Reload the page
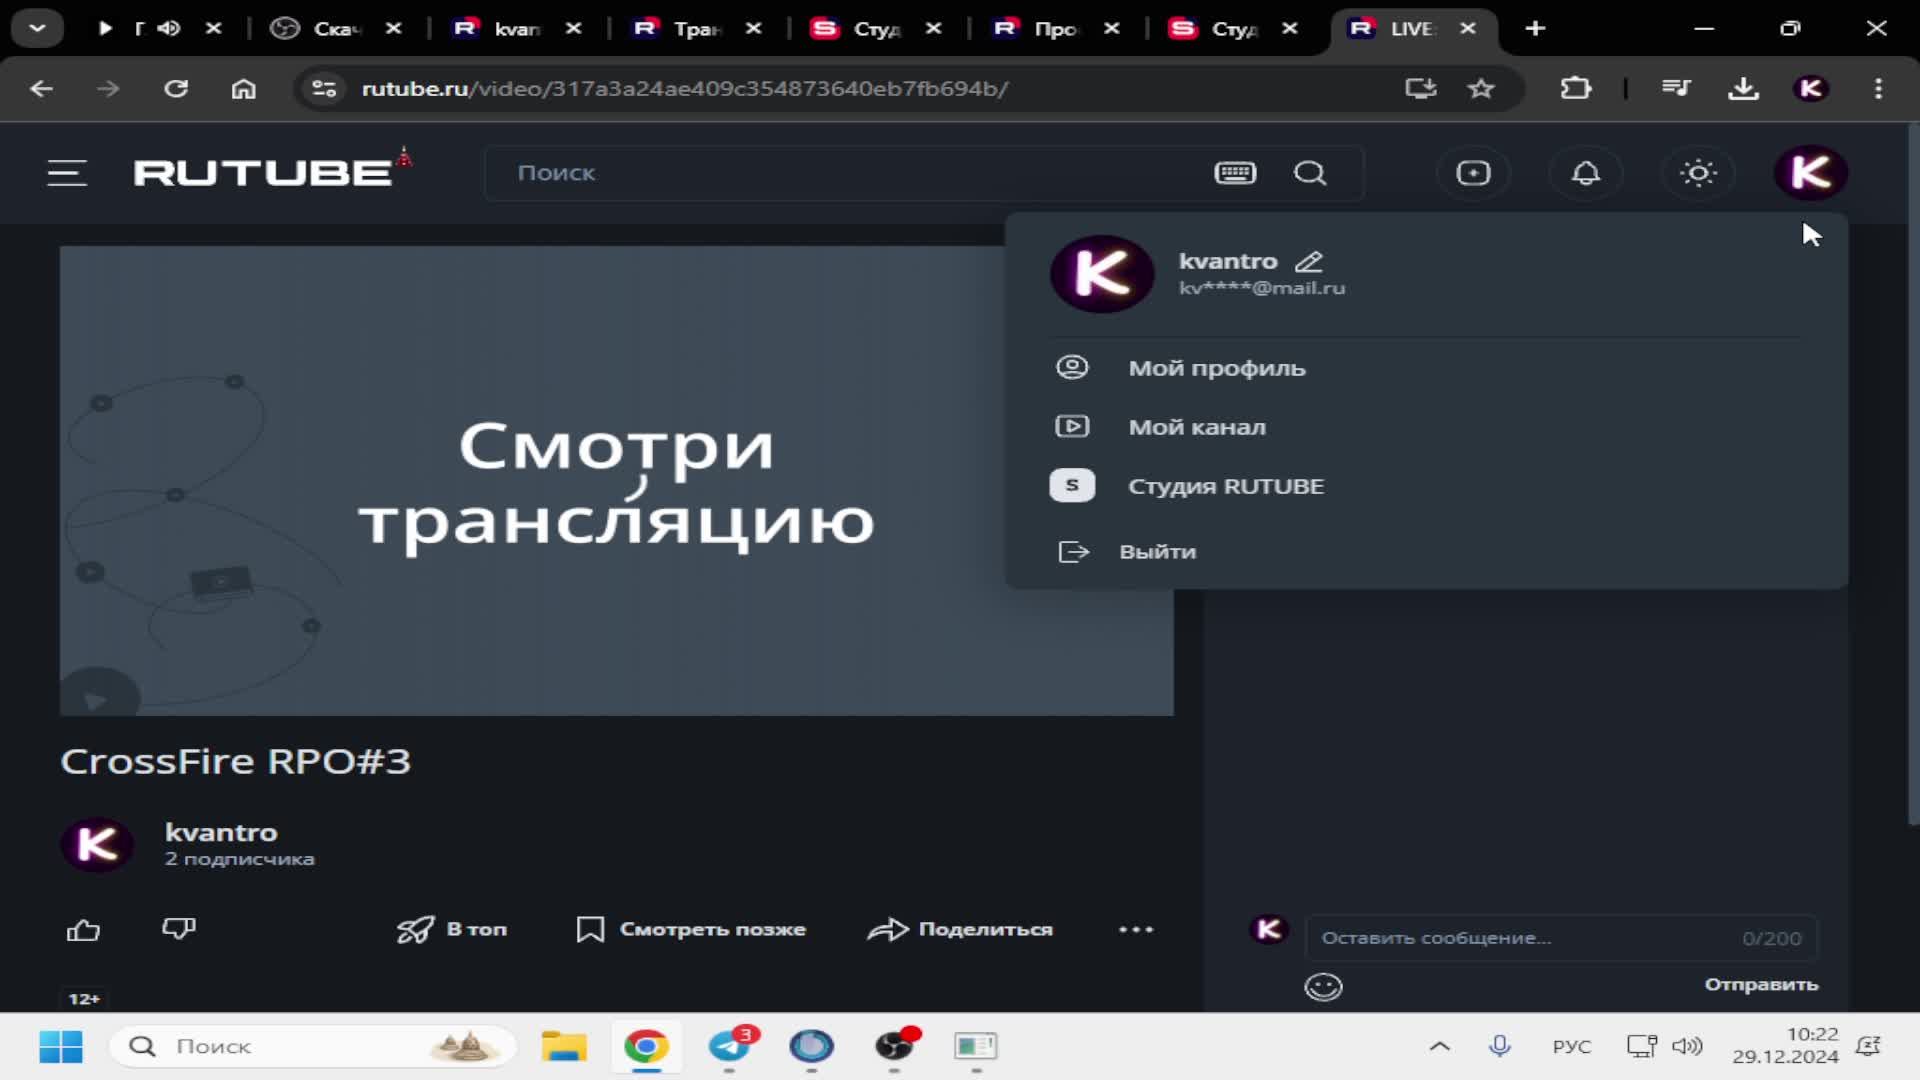1920x1080 pixels. pyautogui.click(x=176, y=89)
